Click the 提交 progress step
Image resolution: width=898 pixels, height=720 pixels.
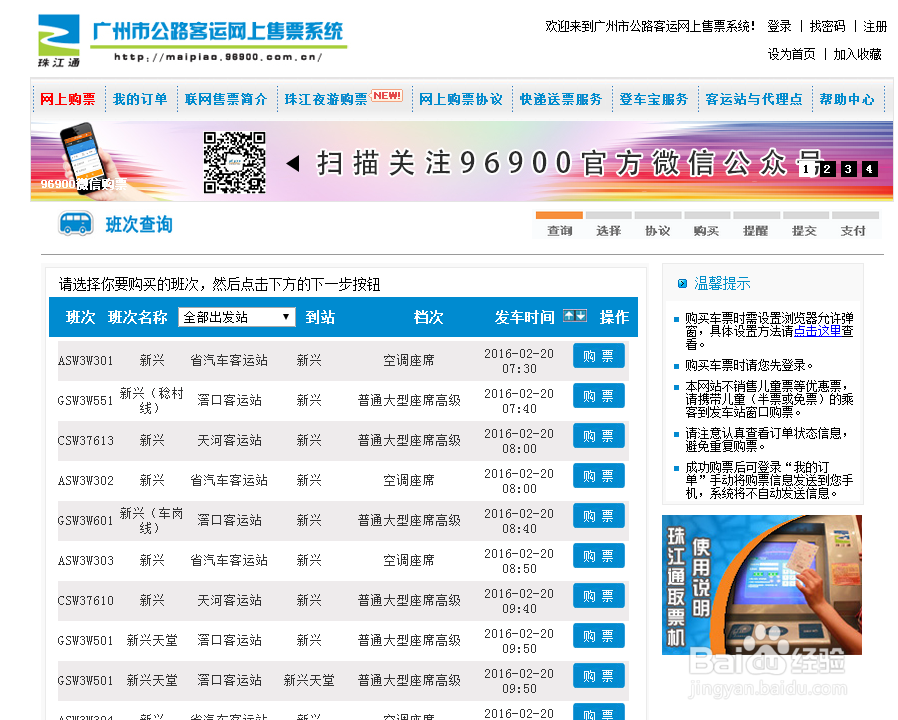tap(804, 231)
